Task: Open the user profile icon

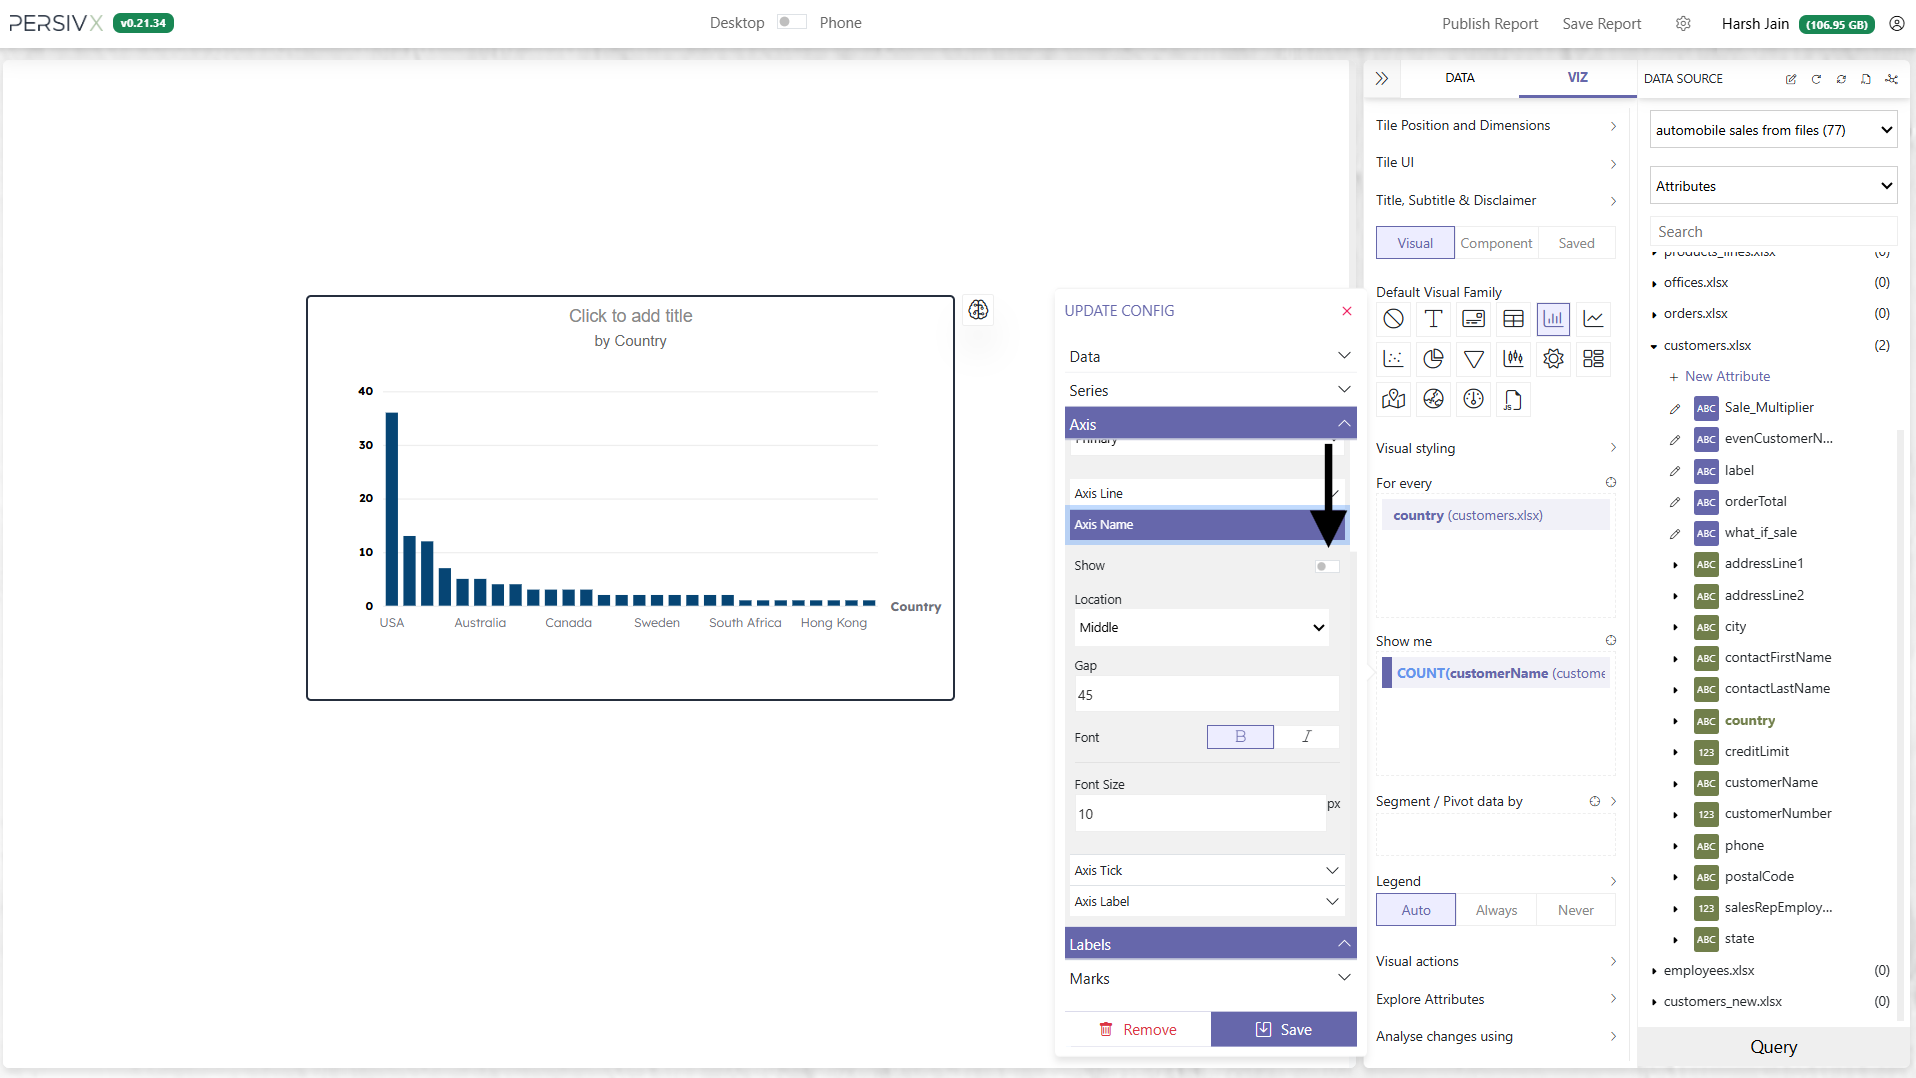Action: 1896,23
